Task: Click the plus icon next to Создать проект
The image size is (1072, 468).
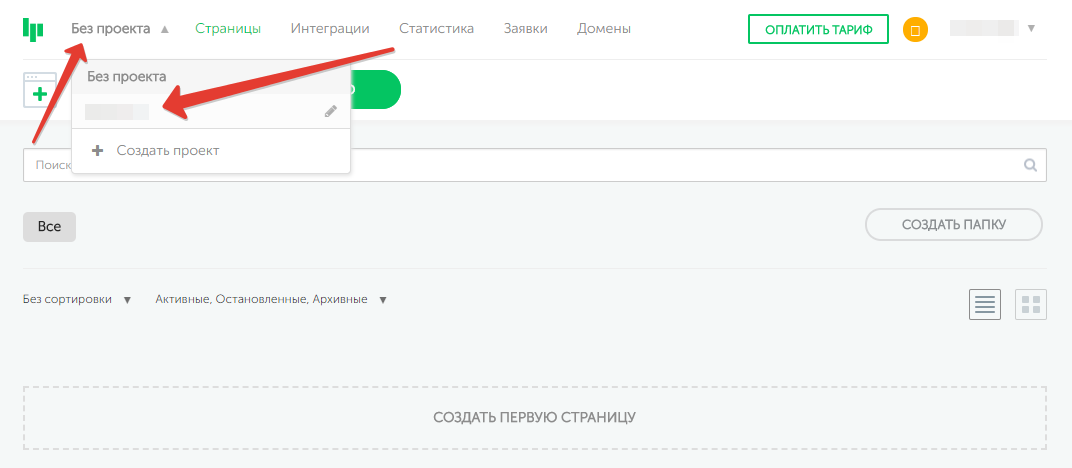Action: pyautogui.click(x=97, y=151)
